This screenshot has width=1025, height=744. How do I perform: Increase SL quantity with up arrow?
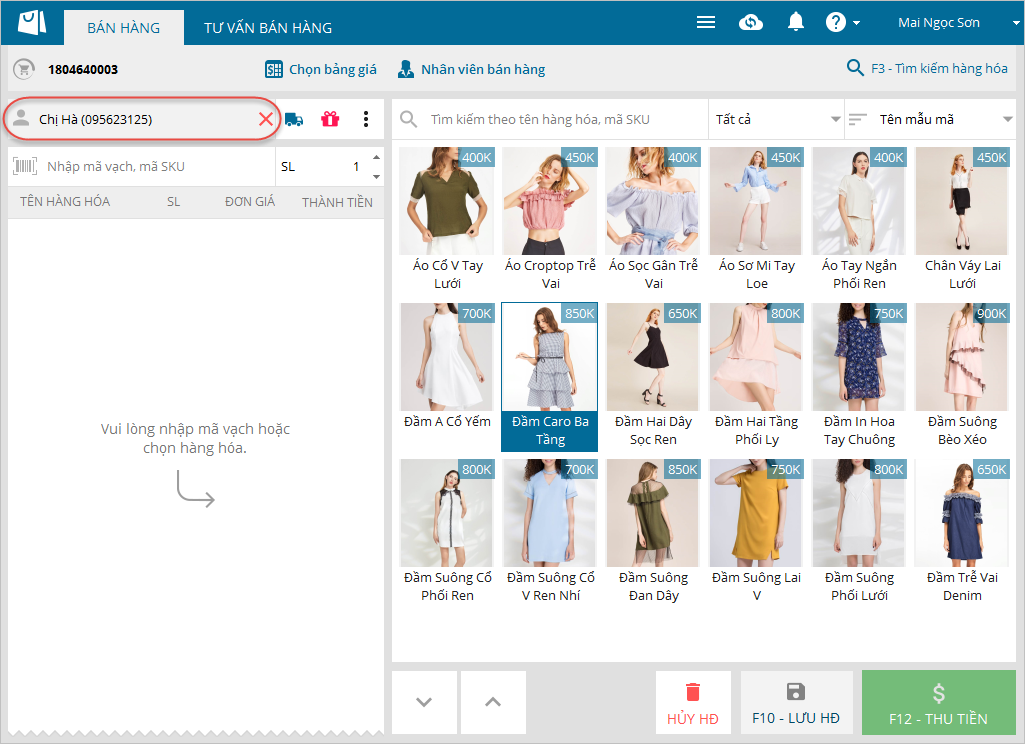(x=376, y=157)
